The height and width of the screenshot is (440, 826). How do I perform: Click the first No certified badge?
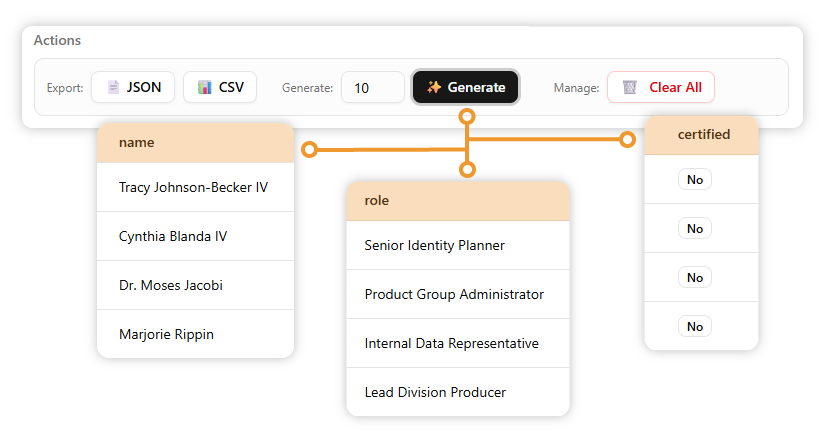695,180
